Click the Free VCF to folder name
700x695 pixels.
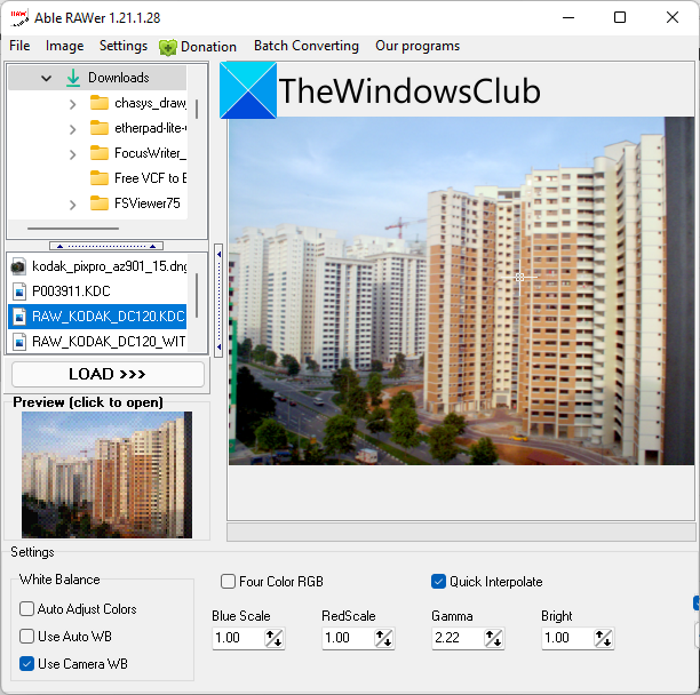[150, 178]
